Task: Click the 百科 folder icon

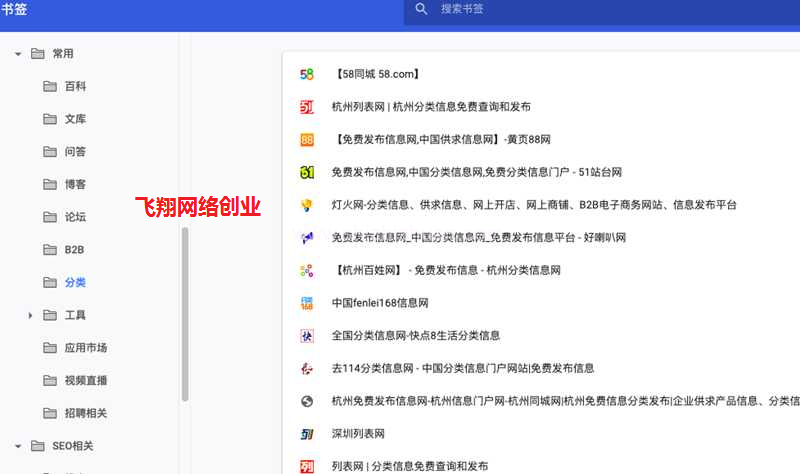Action: pyautogui.click(x=50, y=86)
